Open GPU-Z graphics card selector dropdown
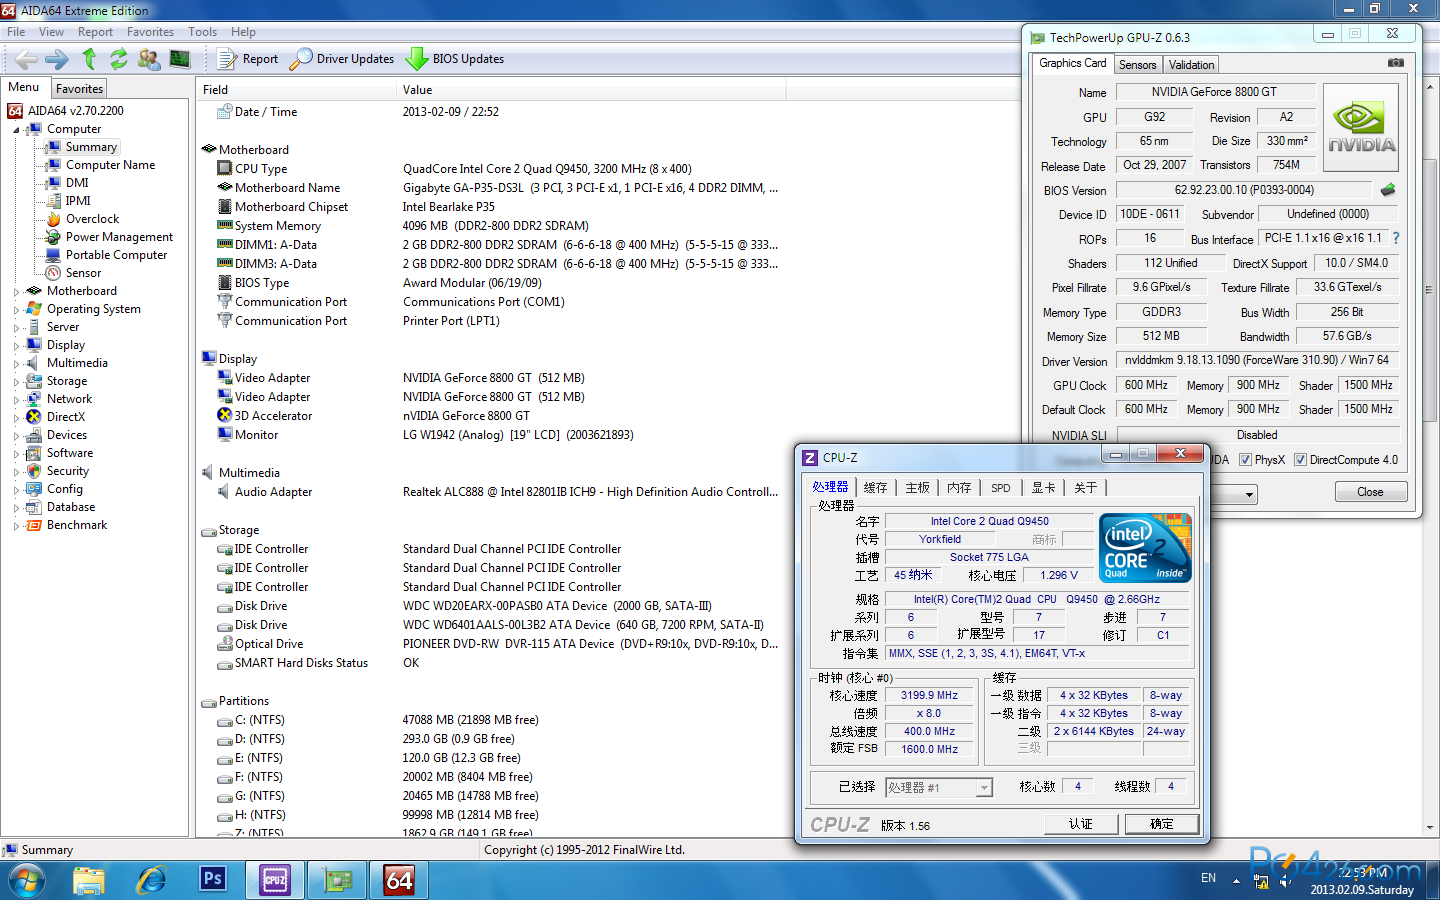The height and width of the screenshot is (900, 1440). point(1249,494)
